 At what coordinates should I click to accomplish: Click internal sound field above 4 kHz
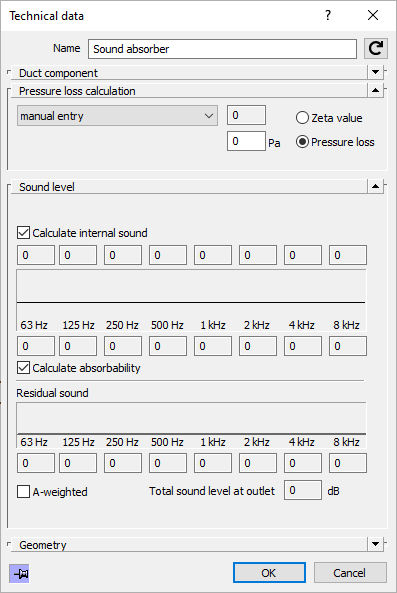[303, 255]
